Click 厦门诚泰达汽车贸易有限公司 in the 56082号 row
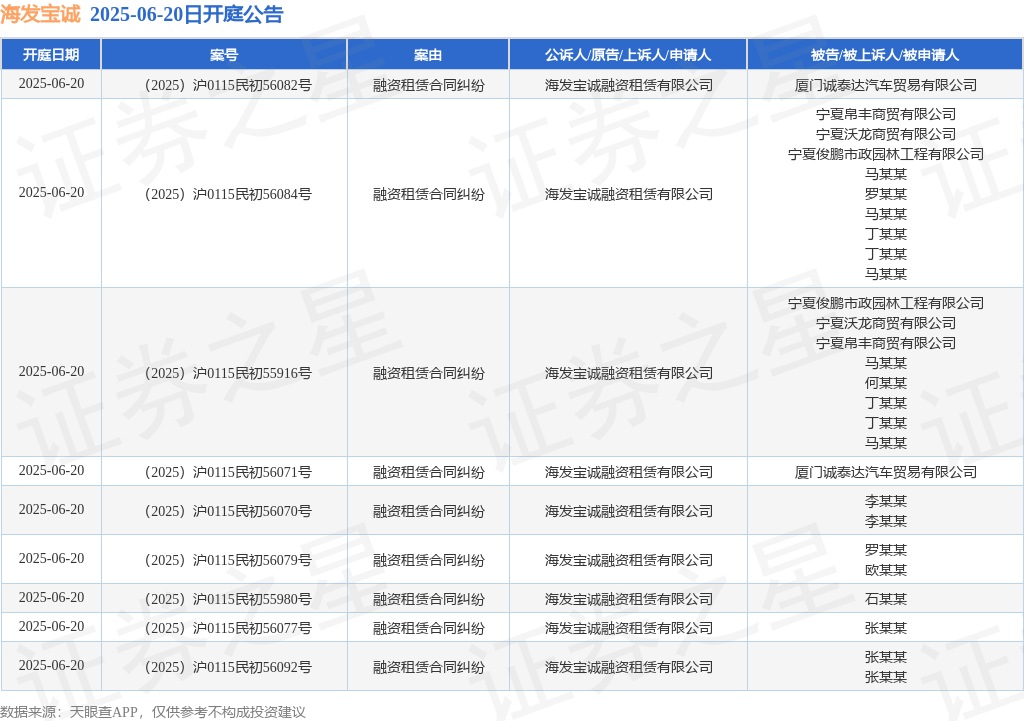This screenshot has width=1024, height=721. 886,85
